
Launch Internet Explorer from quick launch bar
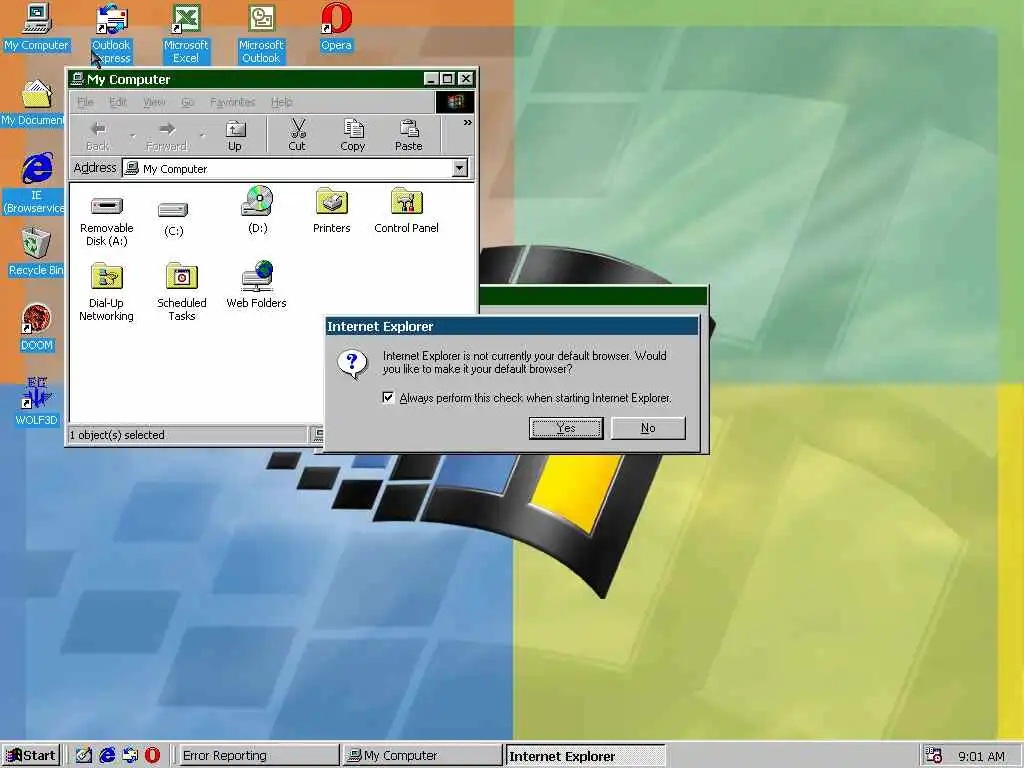107,756
